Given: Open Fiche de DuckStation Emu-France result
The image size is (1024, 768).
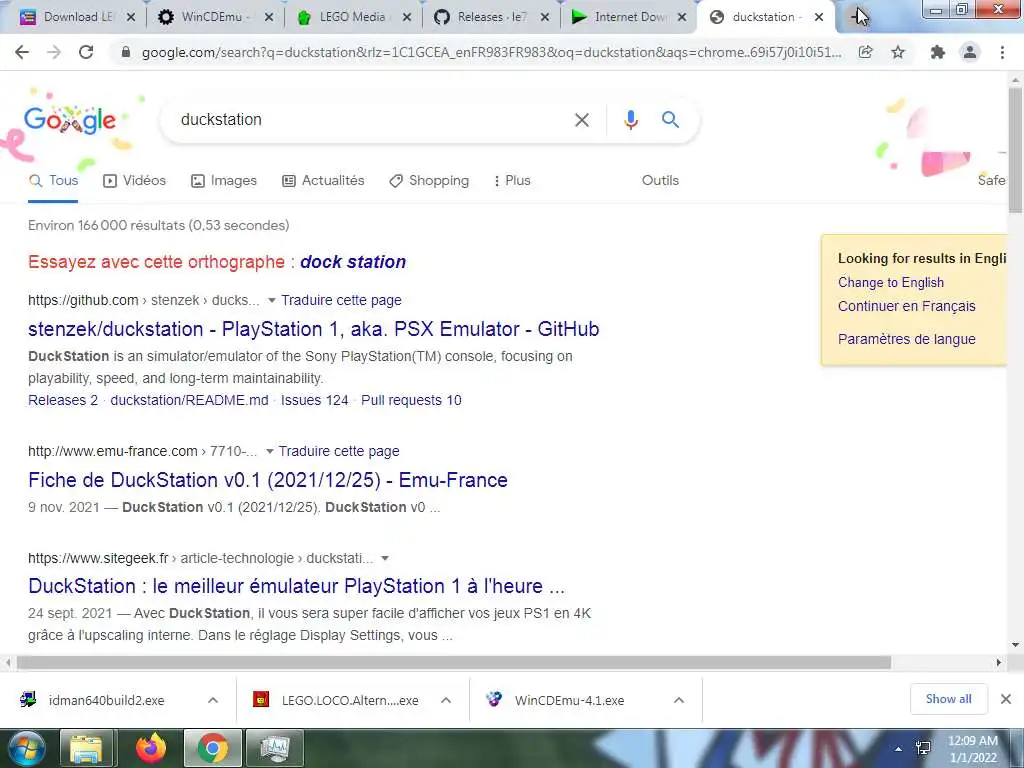Looking at the screenshot, I should point(268,480).
